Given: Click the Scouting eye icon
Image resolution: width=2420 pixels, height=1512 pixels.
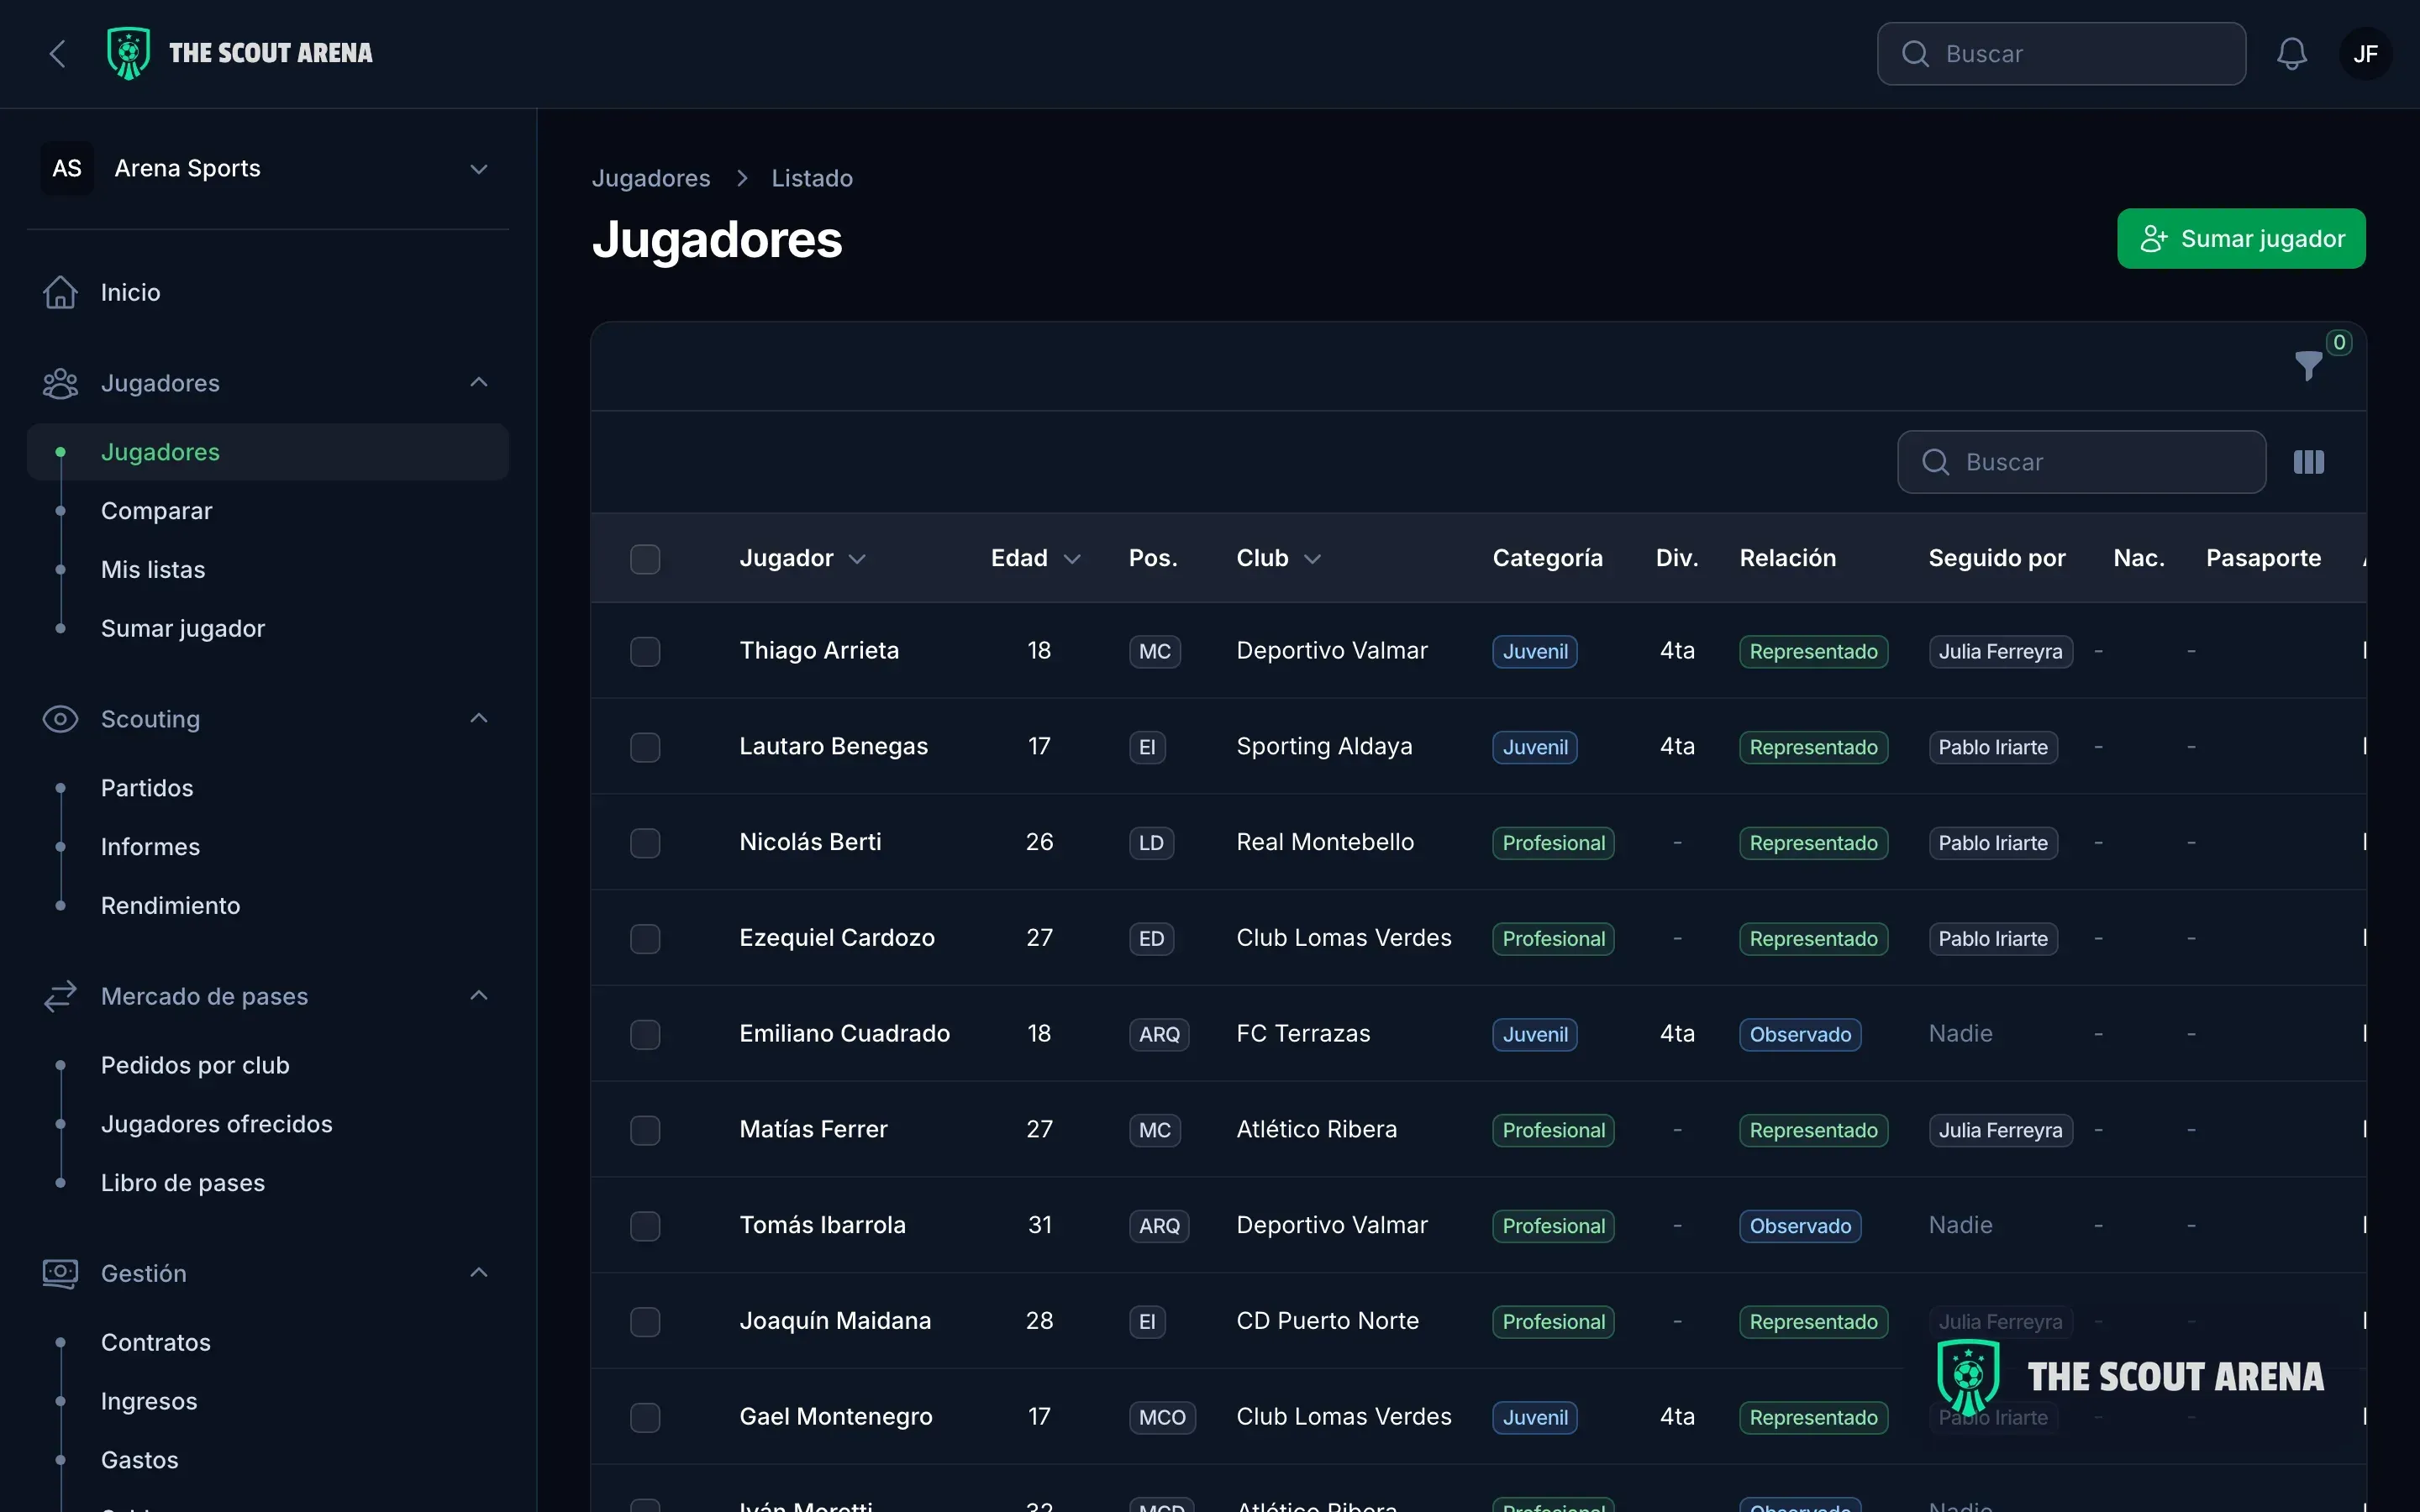Looking at the screenshot, I should coord(60,719).
